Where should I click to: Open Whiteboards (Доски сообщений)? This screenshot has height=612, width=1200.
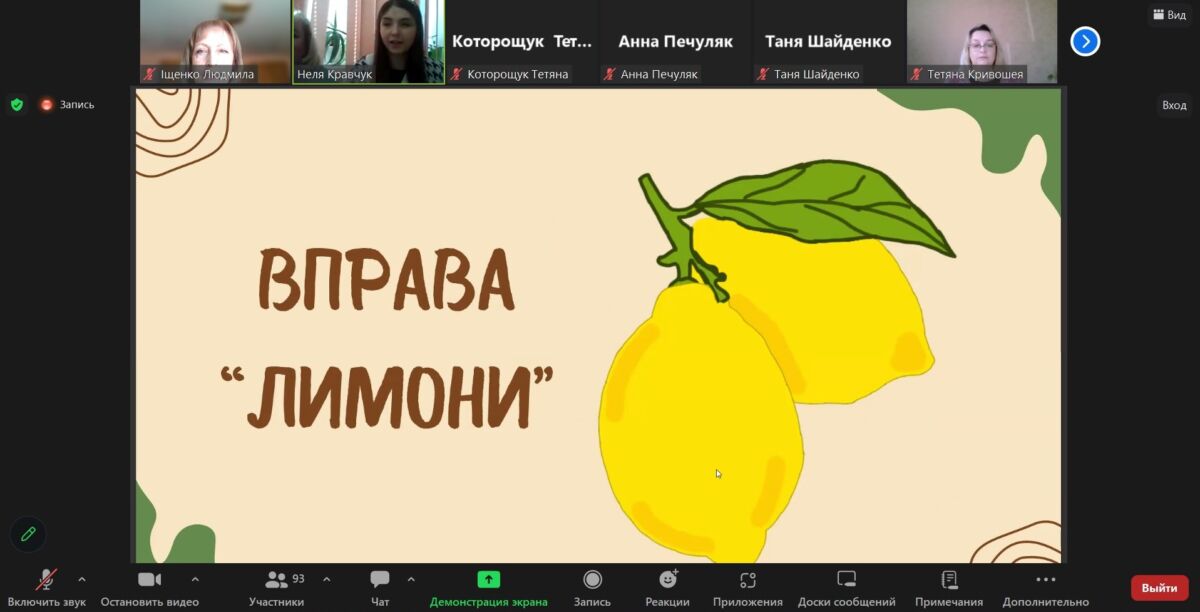[x=846, y=588]
